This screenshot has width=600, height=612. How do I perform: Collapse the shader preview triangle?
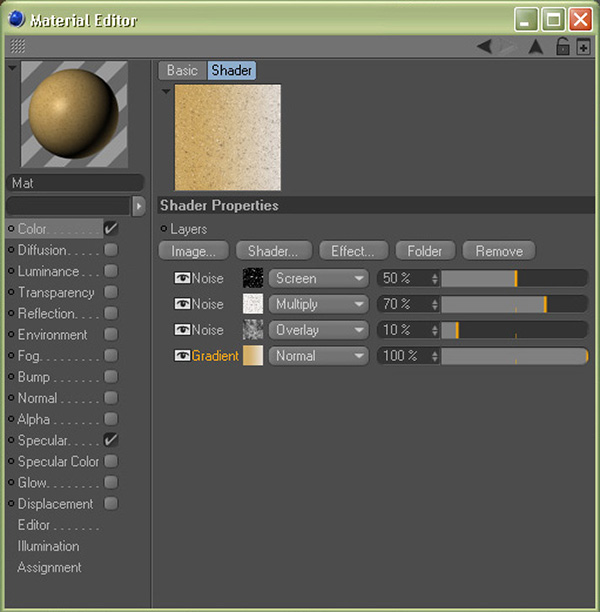[165, 91]
